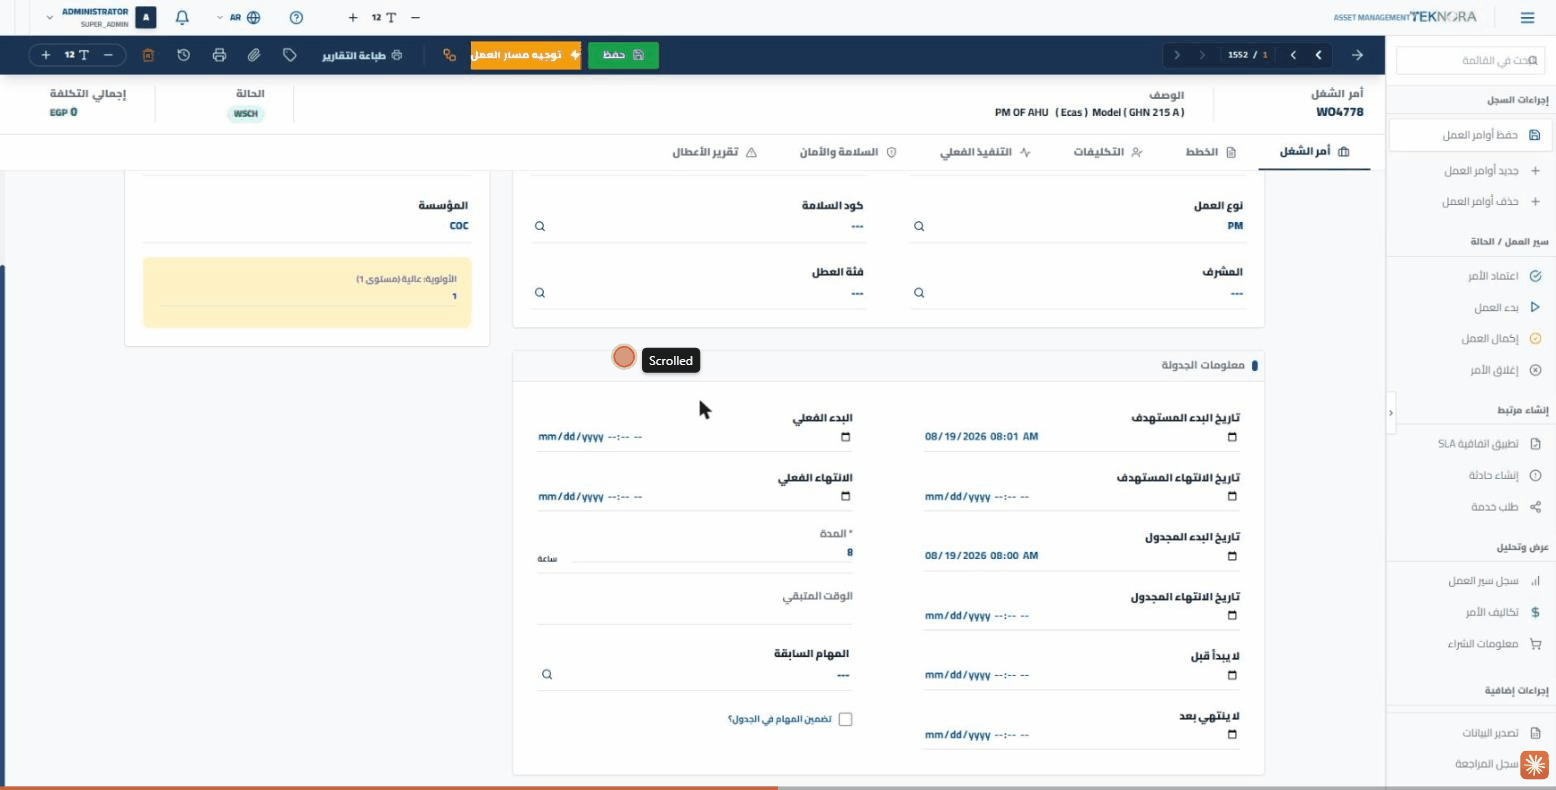Open calendar for لا يبدأ قبل
This screenshot has height=790, width=1556.
click(x=1232, y=675)
